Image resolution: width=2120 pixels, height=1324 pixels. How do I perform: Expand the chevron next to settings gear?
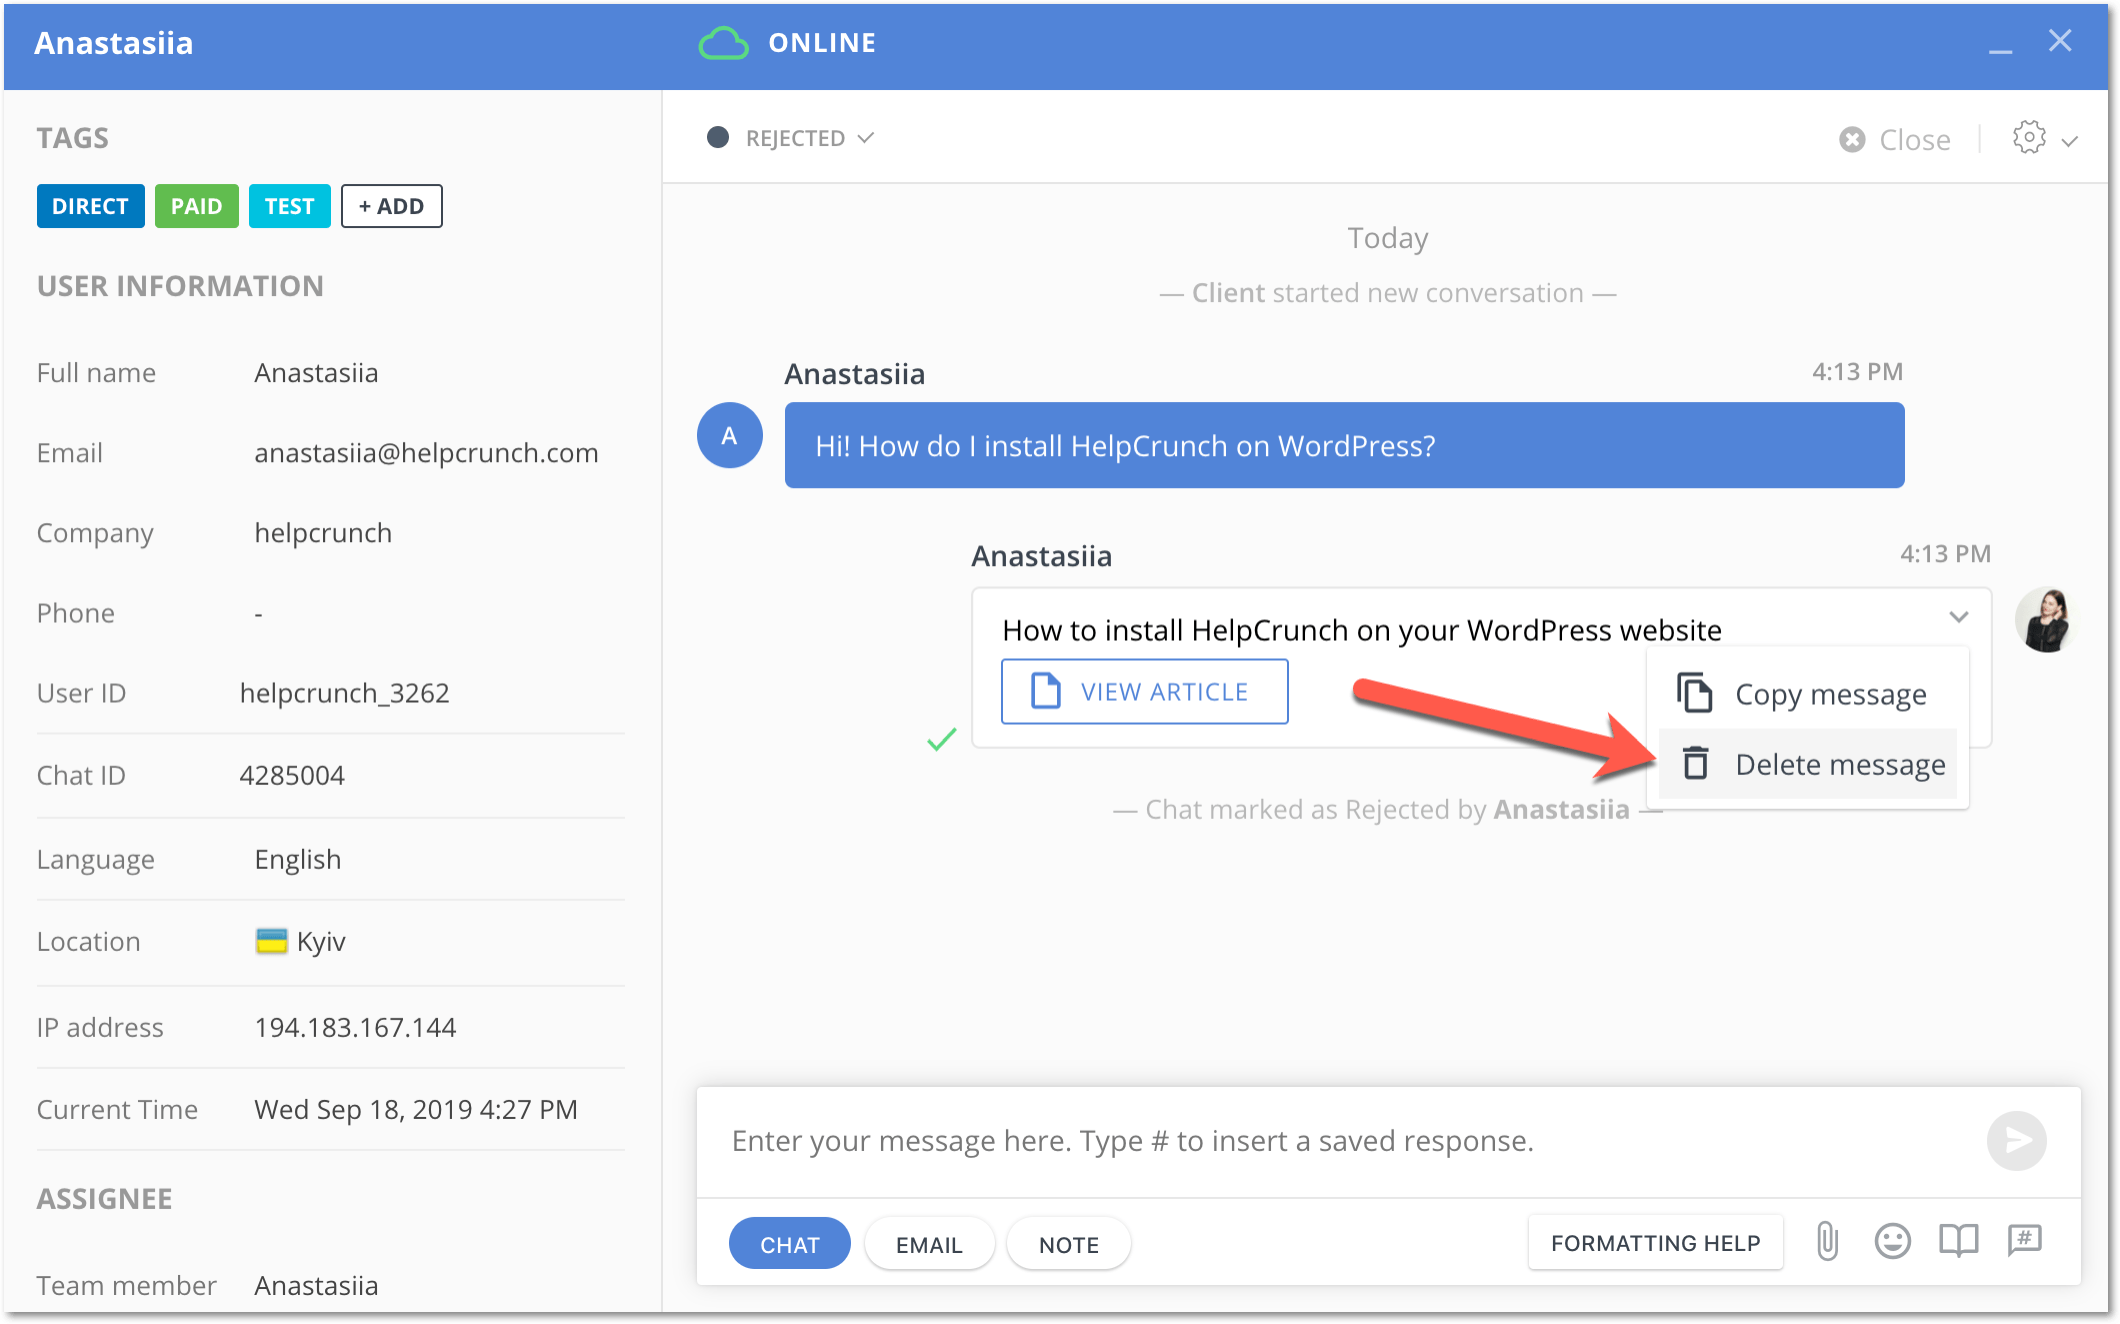[x=2070, y=141]
